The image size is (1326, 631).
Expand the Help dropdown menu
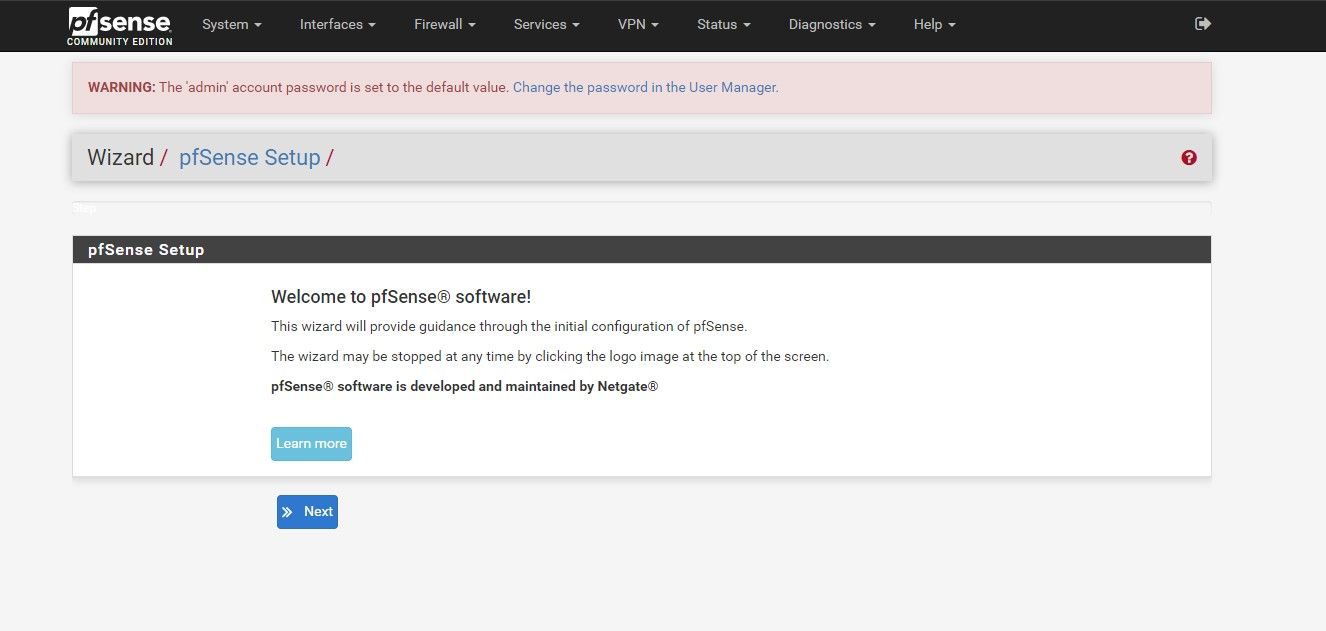pyautogui.click(x=935, y=25)
